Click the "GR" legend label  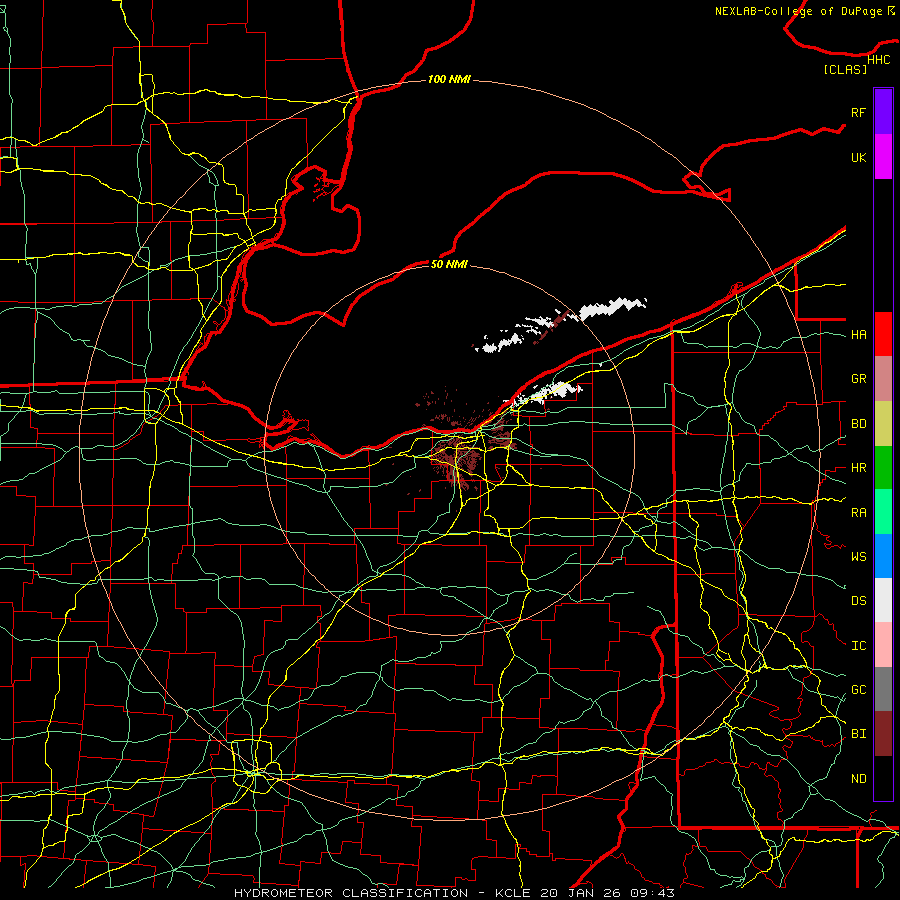pos(858,379)
